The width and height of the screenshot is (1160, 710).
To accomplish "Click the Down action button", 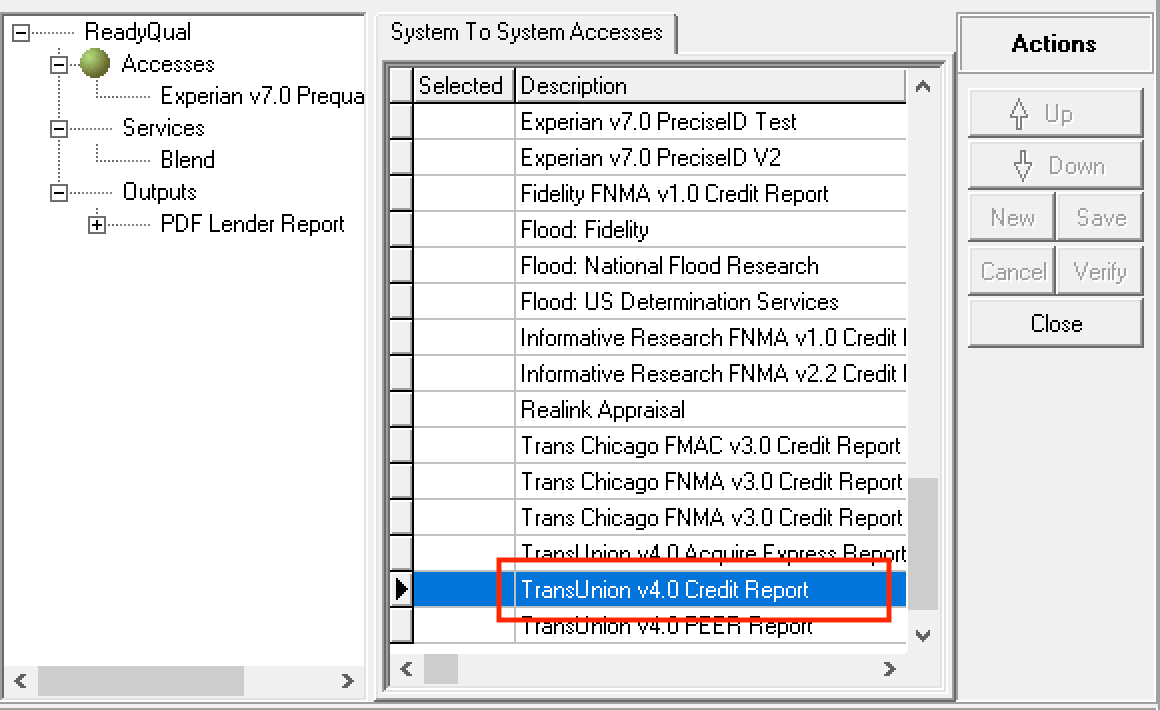I will point(1056,166).
